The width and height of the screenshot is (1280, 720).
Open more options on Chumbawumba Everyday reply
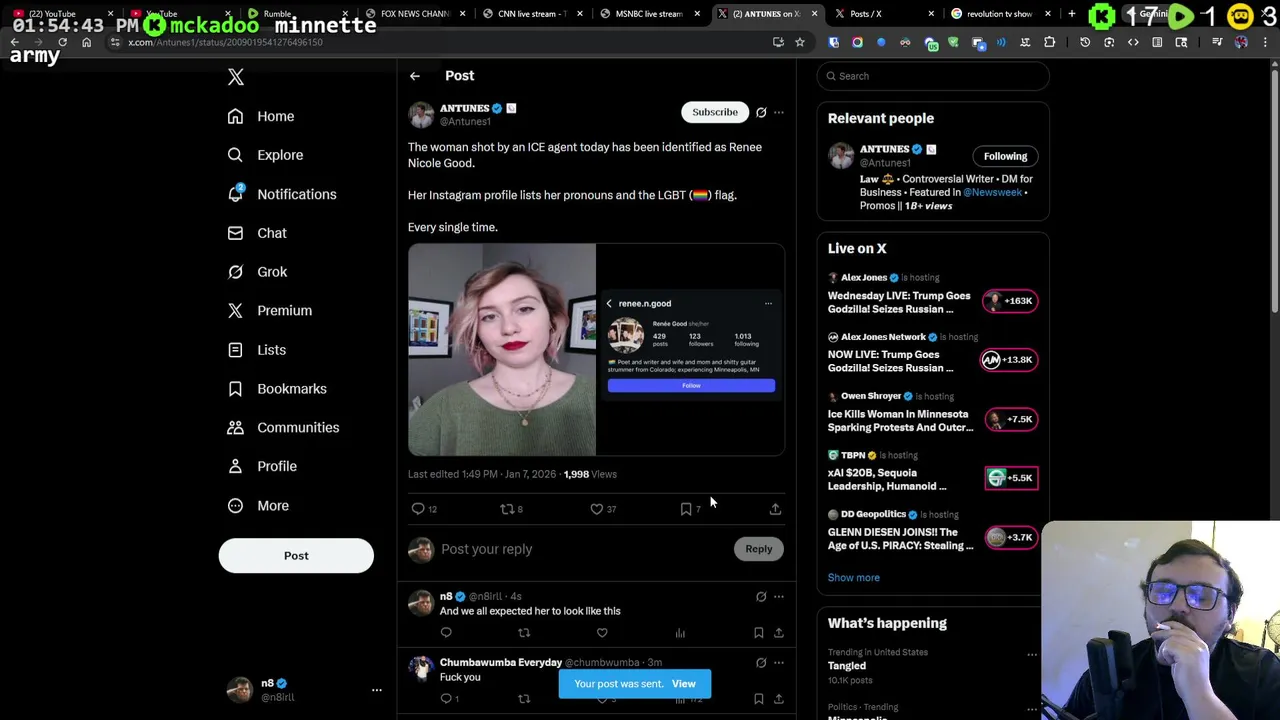[x=779, y=662]
